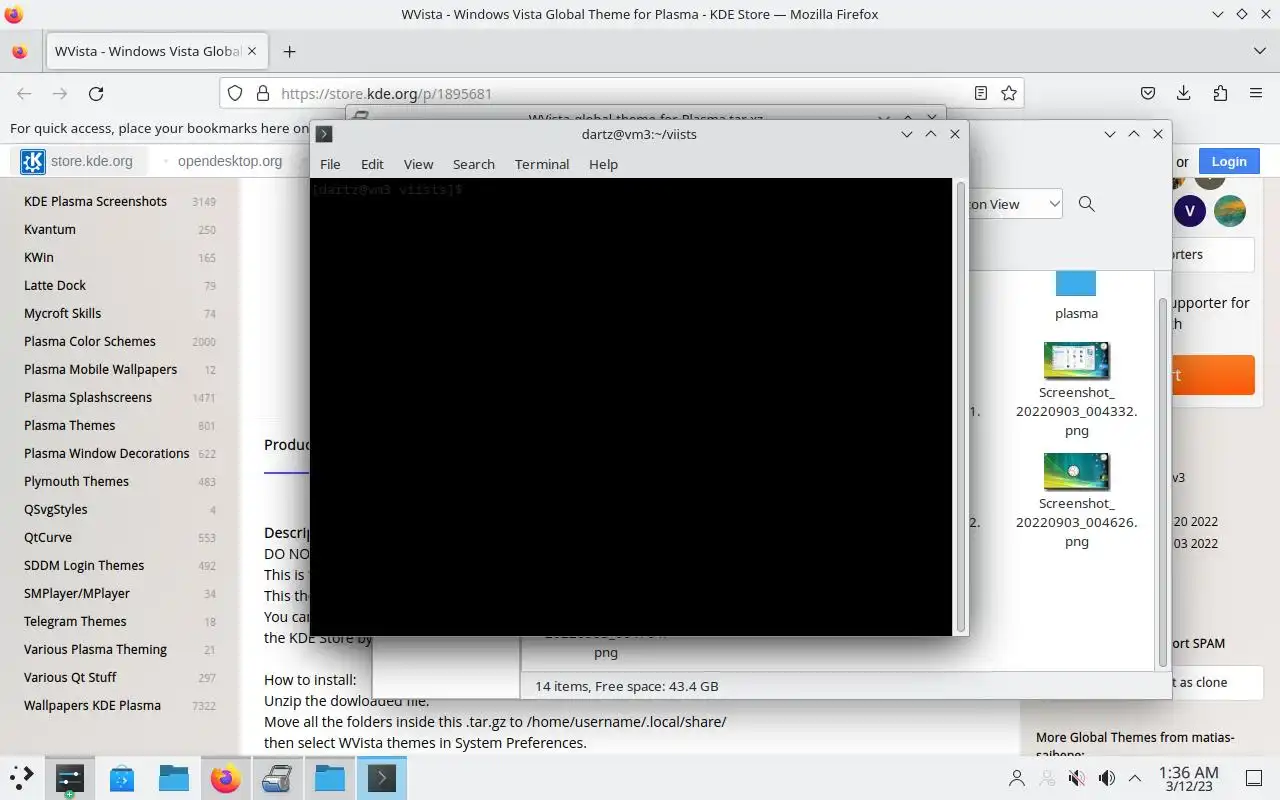Click the user icon in the system tray

1017,778
